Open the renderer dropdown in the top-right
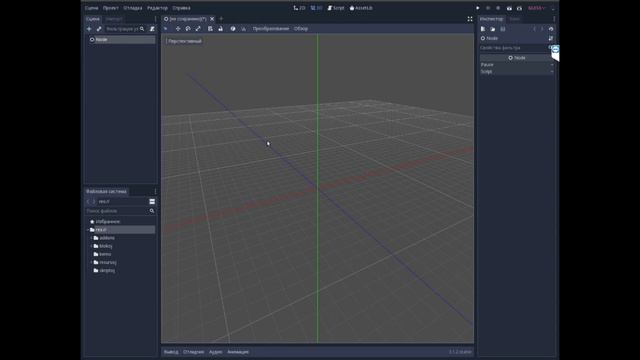Screen dimensions: 640x360 (537, 8)
